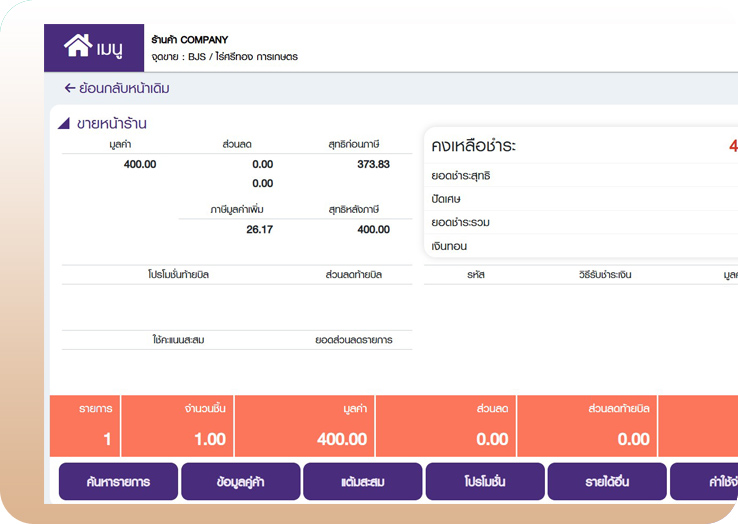Click the ใช้คะแนนสะสม header

point(178,340)
